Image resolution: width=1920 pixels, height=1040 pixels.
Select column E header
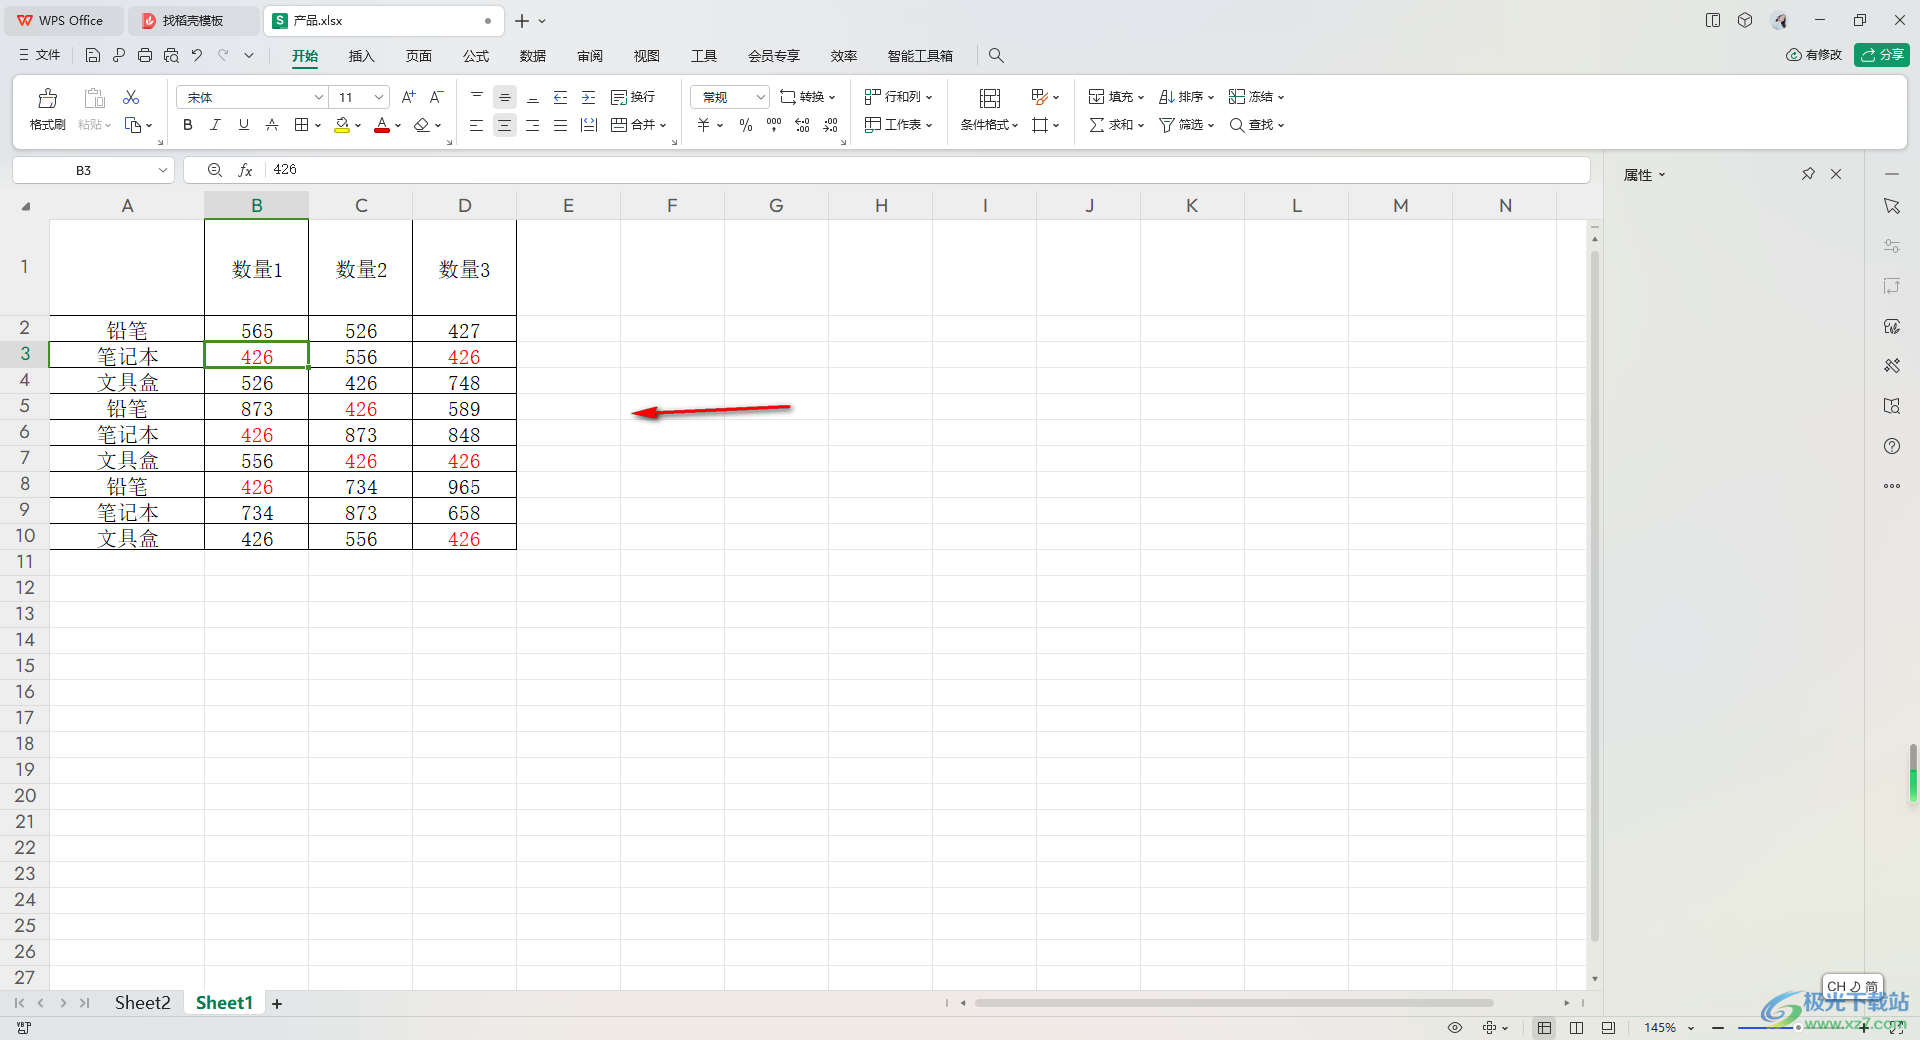click(568, 206)
